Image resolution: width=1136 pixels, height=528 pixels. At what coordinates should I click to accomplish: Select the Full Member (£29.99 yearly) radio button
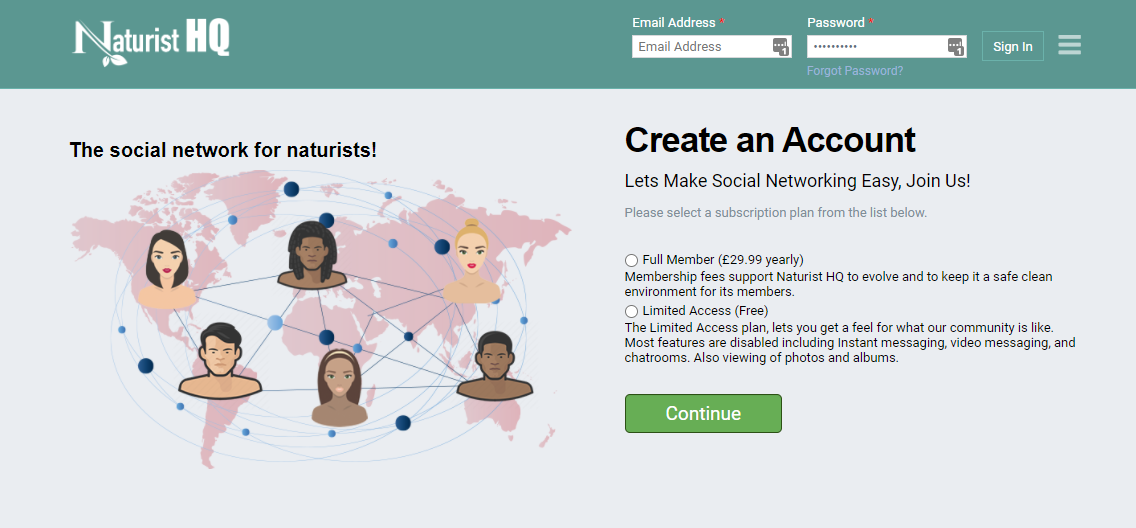631,260
